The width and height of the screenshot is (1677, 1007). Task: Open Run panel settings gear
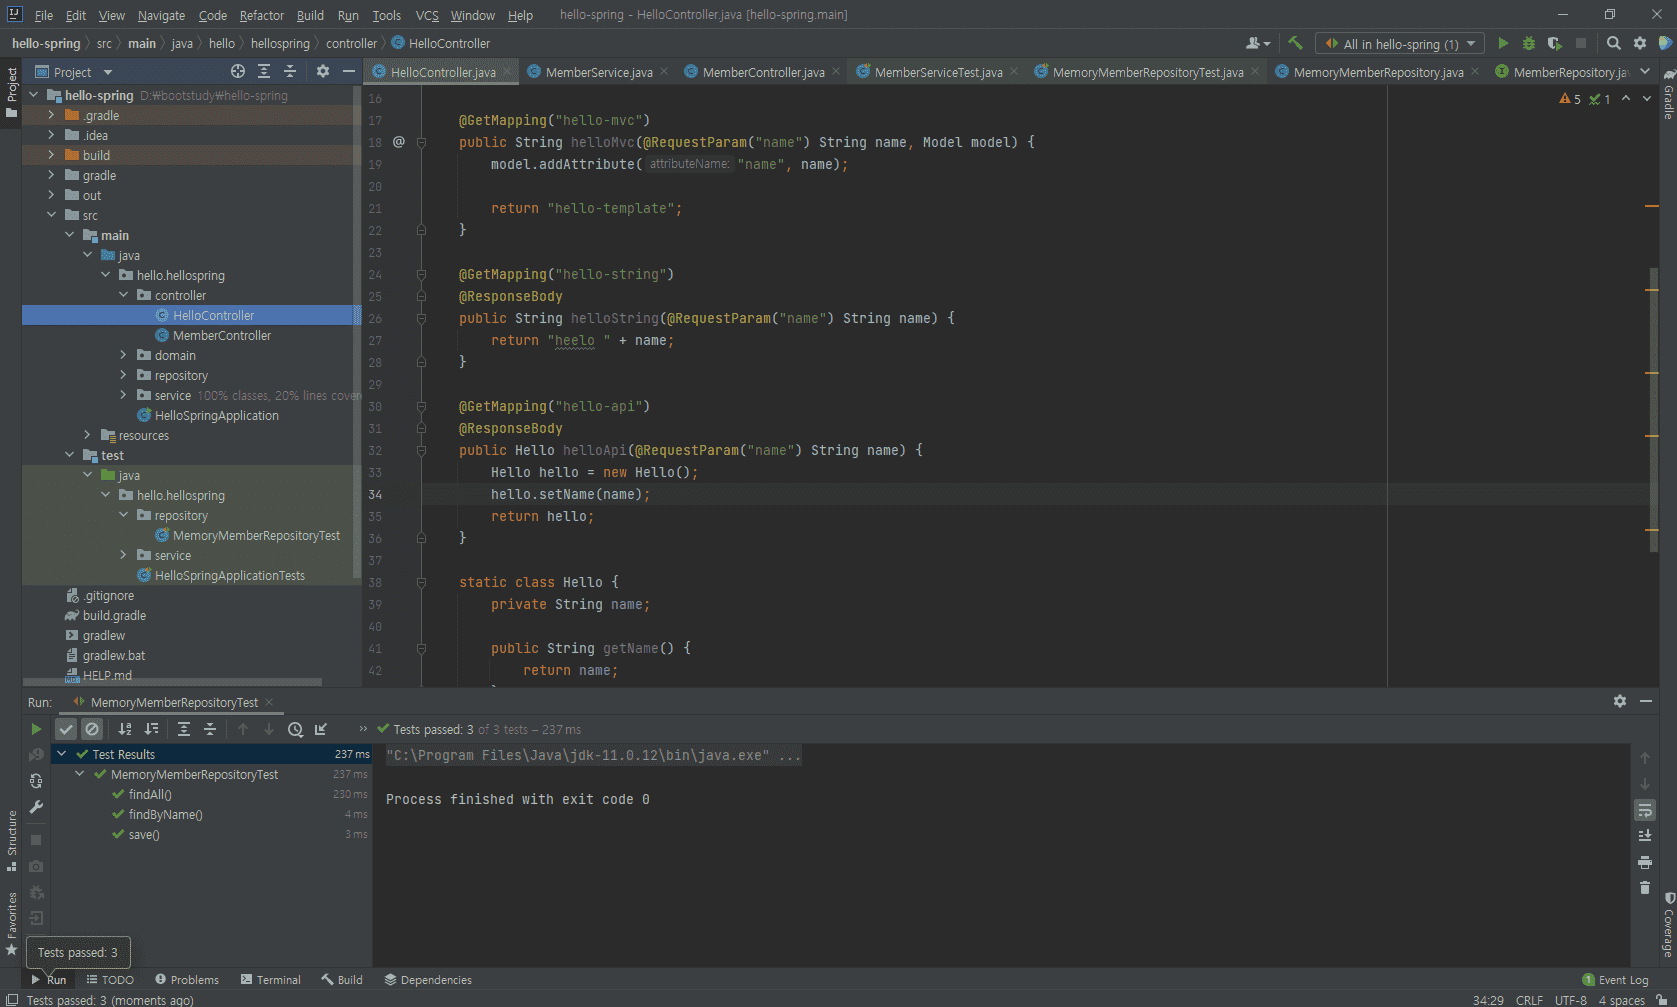[1620, 701]
